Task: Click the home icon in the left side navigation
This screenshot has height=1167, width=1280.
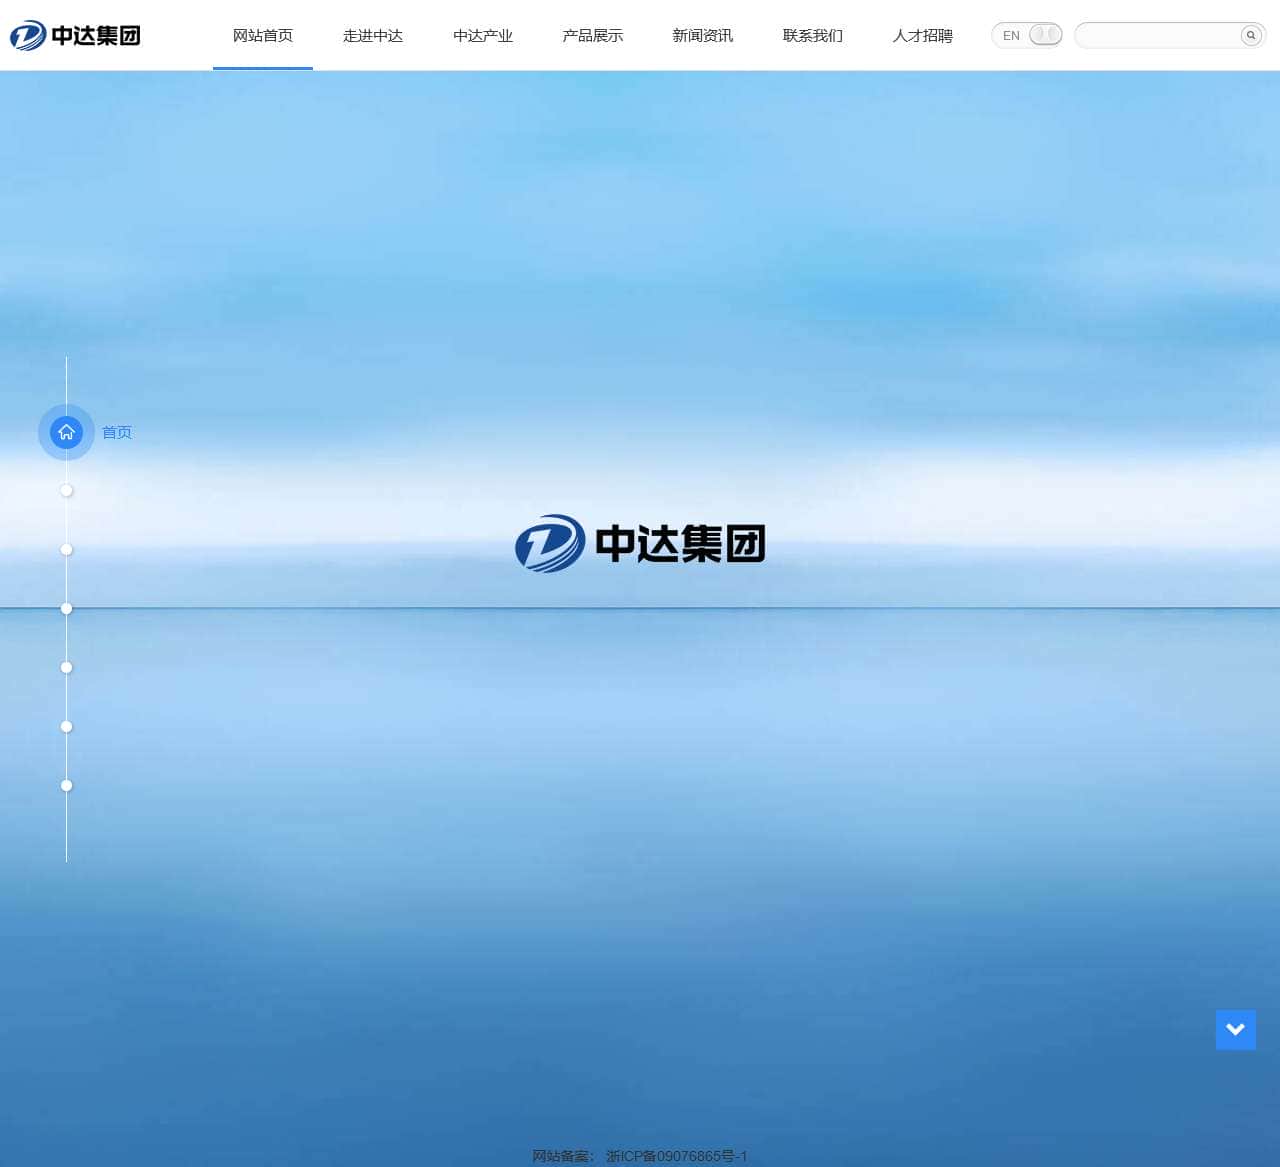Action: point(66,432)
